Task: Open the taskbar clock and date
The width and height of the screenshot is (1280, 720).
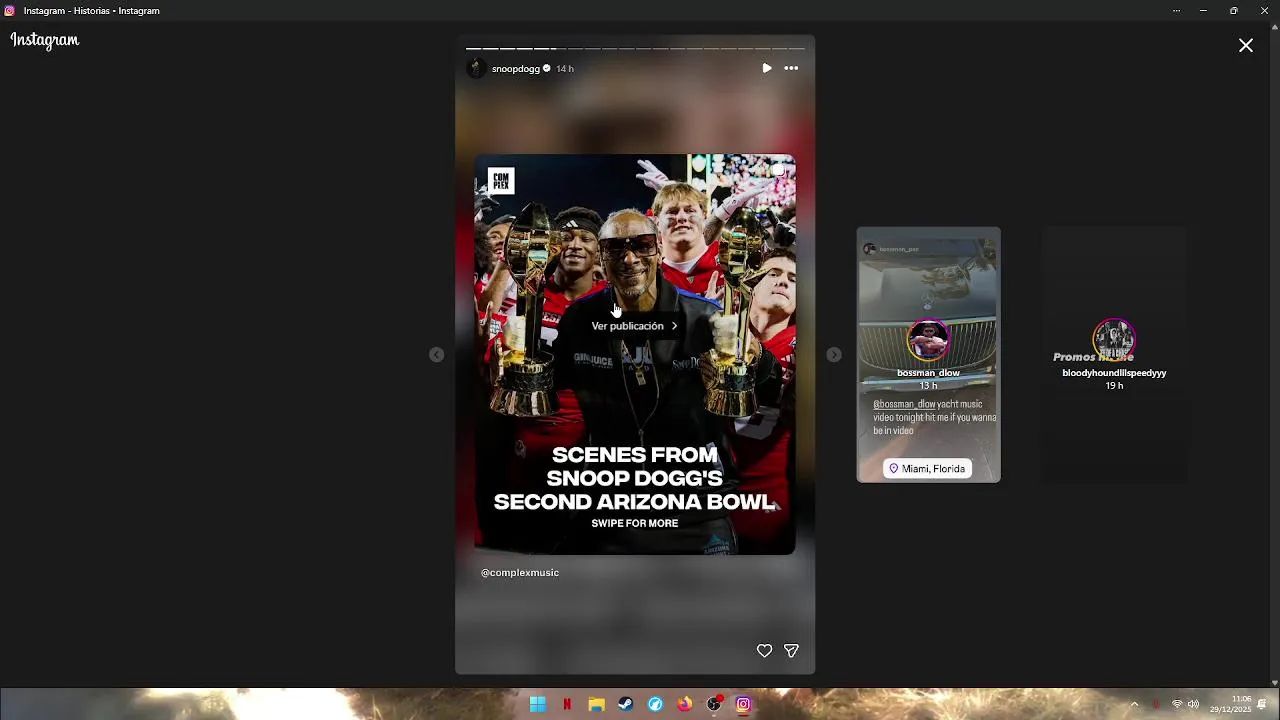Action: [x=1231, y=704]
